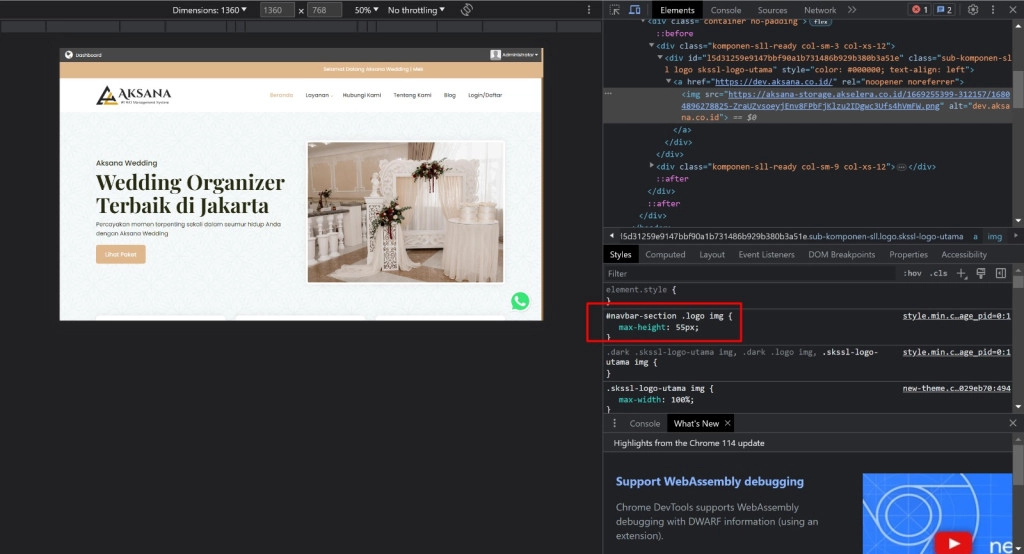The height and width of the screenshot is (554, 1024).
Task: Open the Hubungi Kami nav link
Action: pos(362,95)
